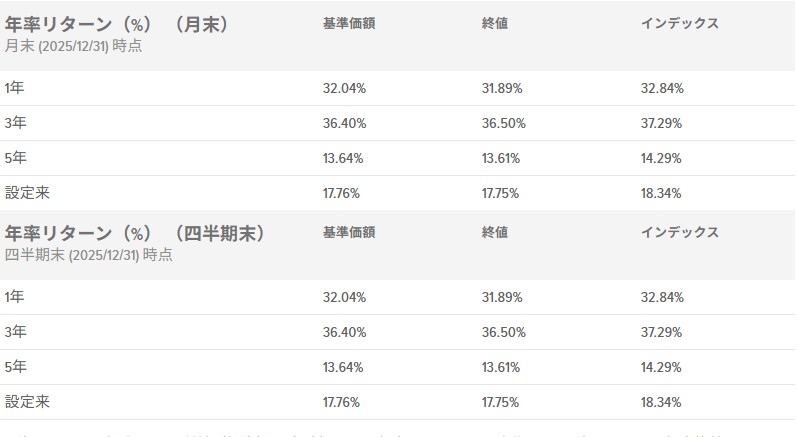Select the 1年 row label in the month-end table
Image resolution: width=798 pixels, height=437 pixels.
click(15, 88)
